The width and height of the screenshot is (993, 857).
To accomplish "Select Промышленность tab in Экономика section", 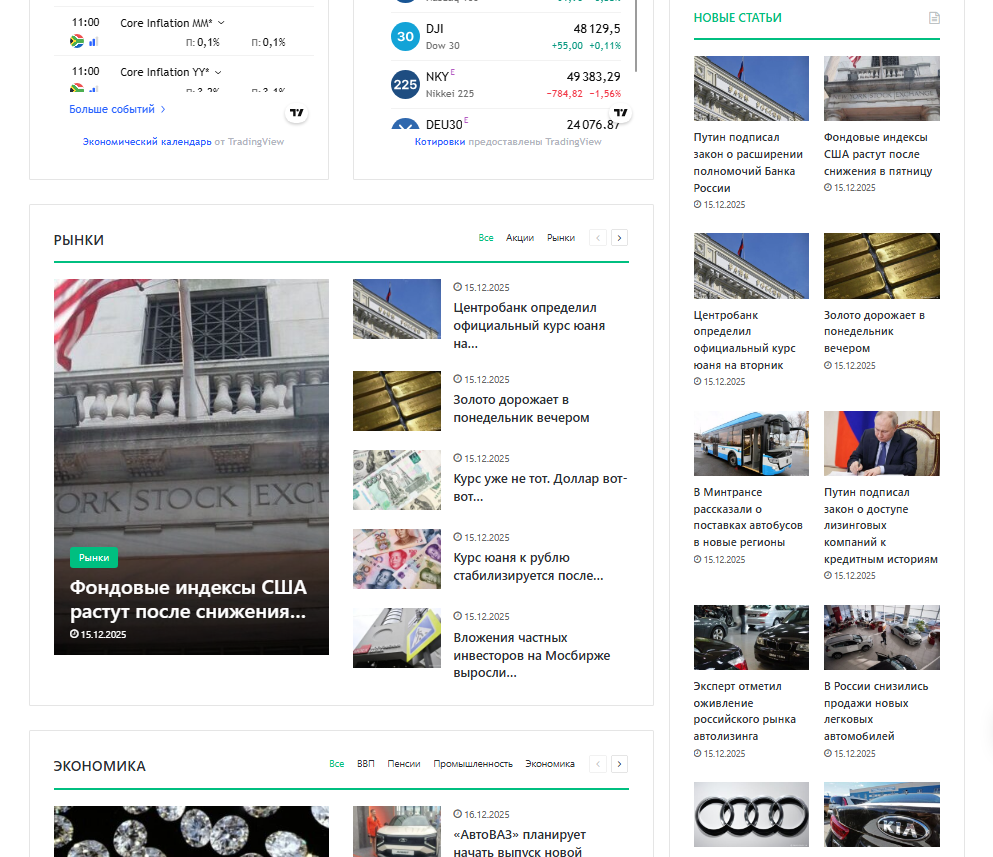I will pos(473,765).
